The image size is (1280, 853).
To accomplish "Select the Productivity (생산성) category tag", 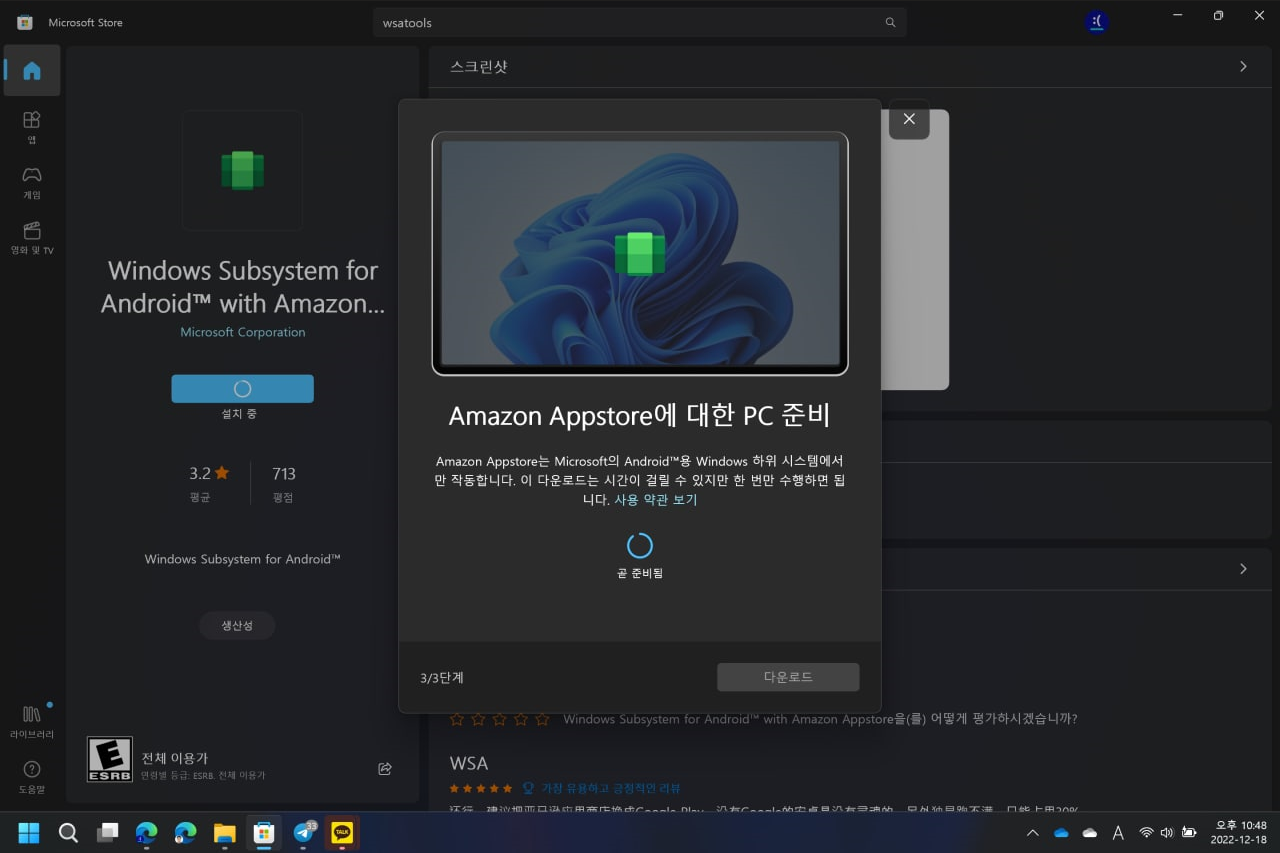I will pos(237,626).
